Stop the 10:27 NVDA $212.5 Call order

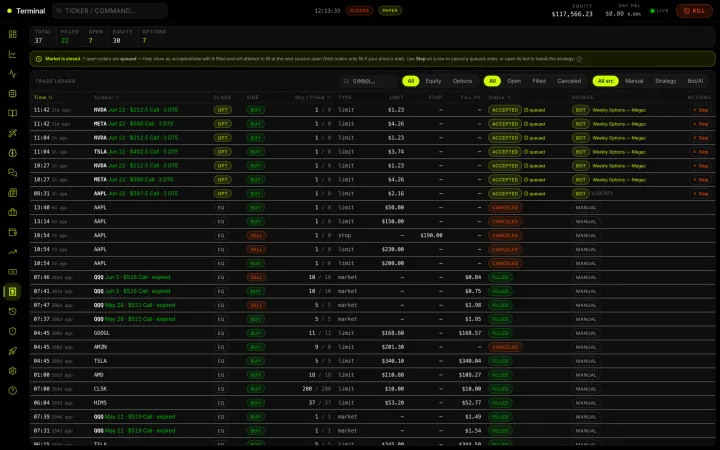pyautogui.click(x=700, y=166)
